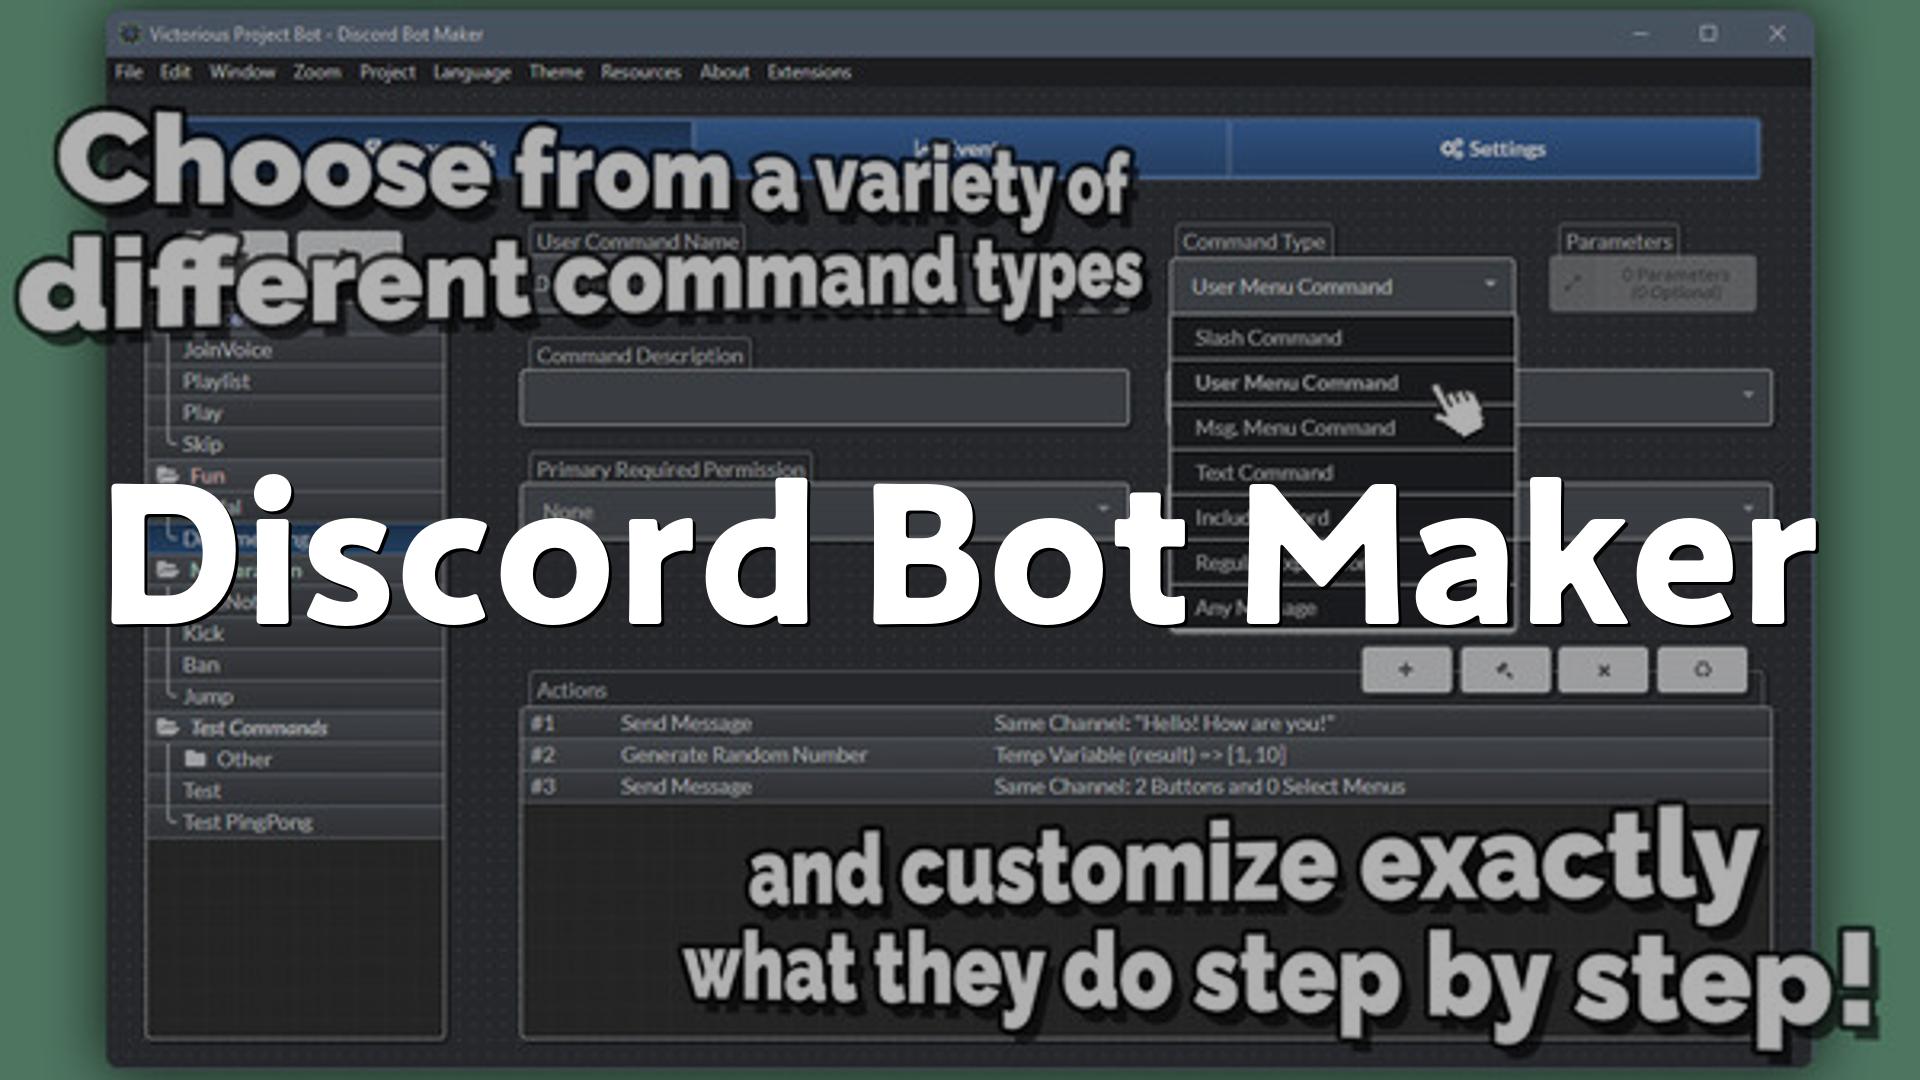Choose User Menu Command option in list
Screen dimensions: 1920x1080
1342,383
